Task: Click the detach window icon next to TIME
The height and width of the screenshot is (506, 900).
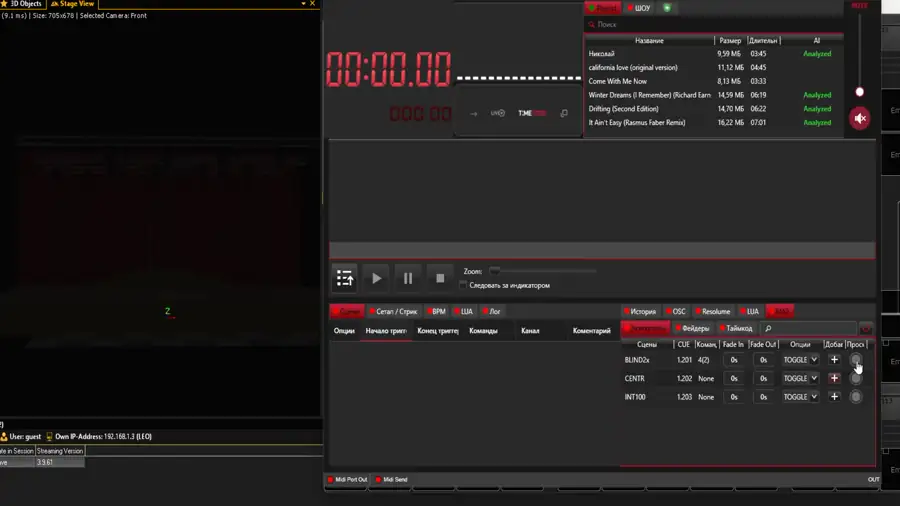Action: (x=564, y=113)
